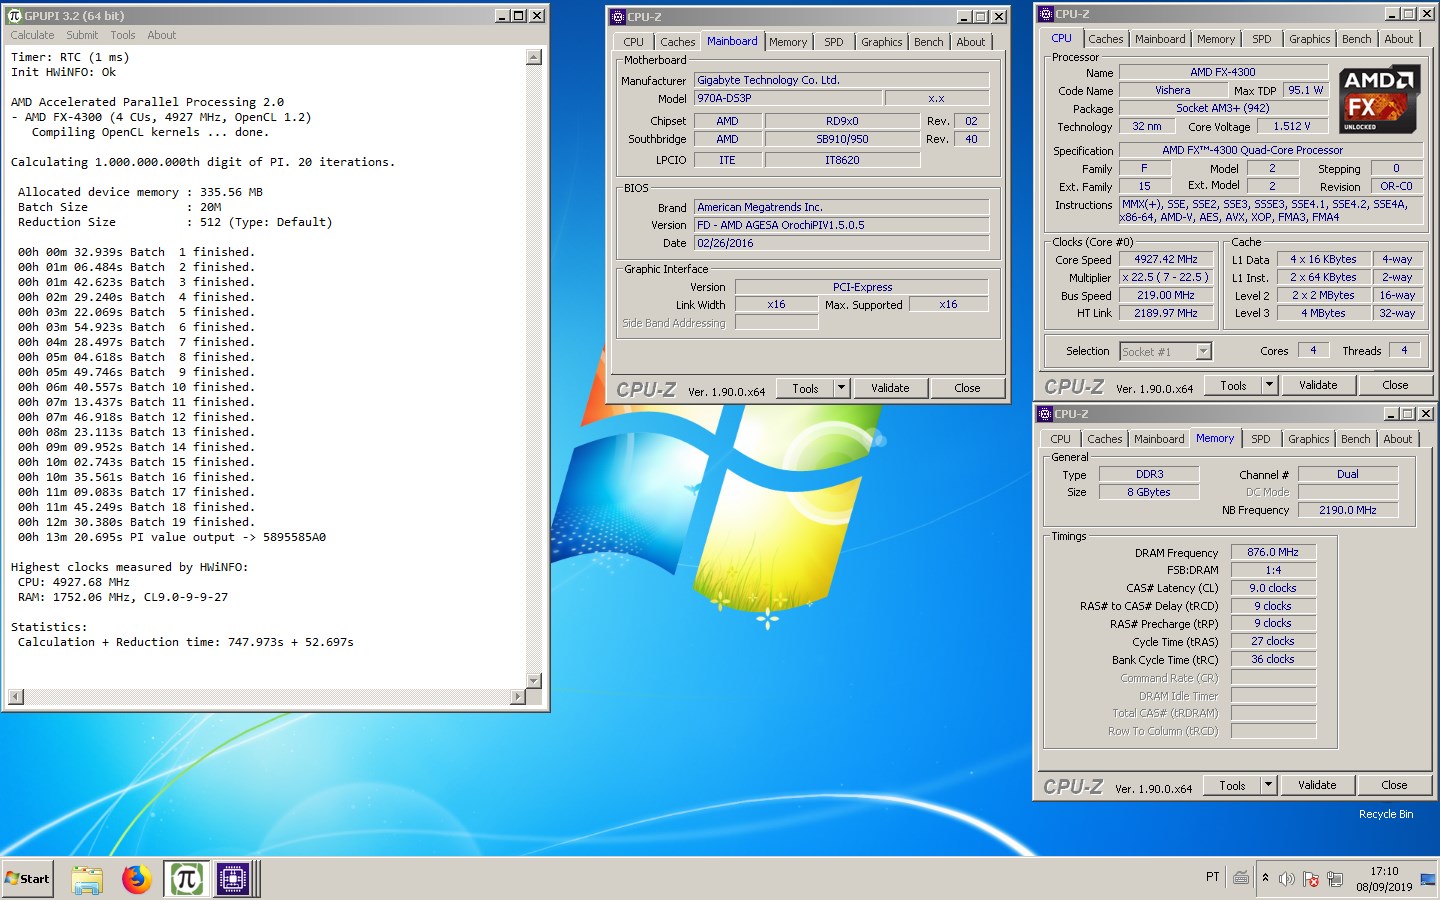This screenshot has width=1440, height=900.
Task: Click GPUPI horizontal scrollbar right arrow
Action: (518, 697)
